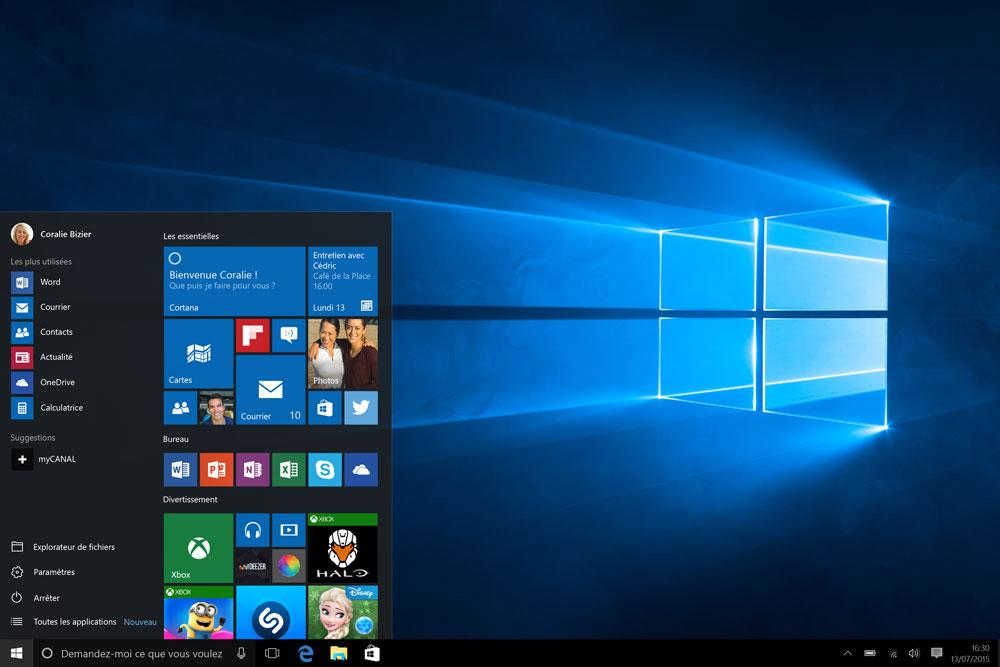Open the Deezer tile
Viewport: 1000px width, 667px height.
coord(253,566)
